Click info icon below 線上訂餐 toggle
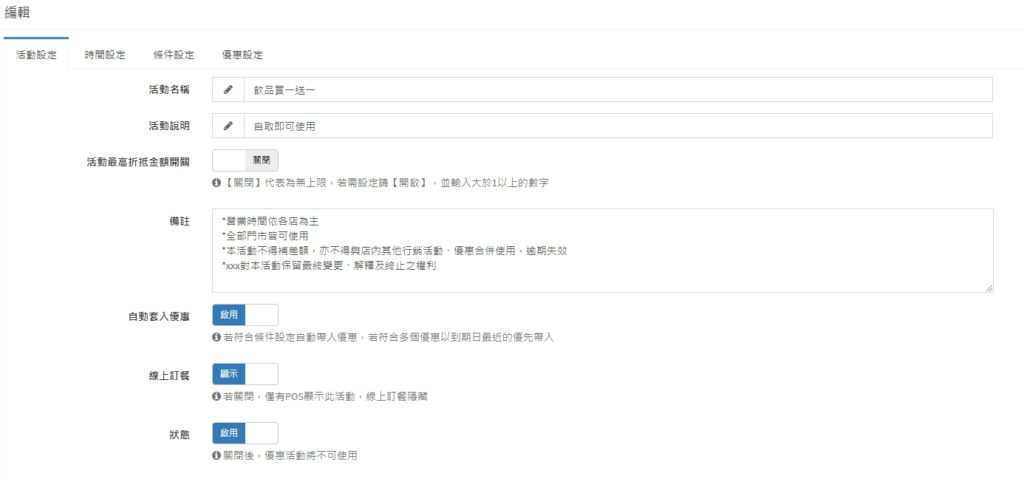Viewport: 1024px width, 482px height. [216, 397]
